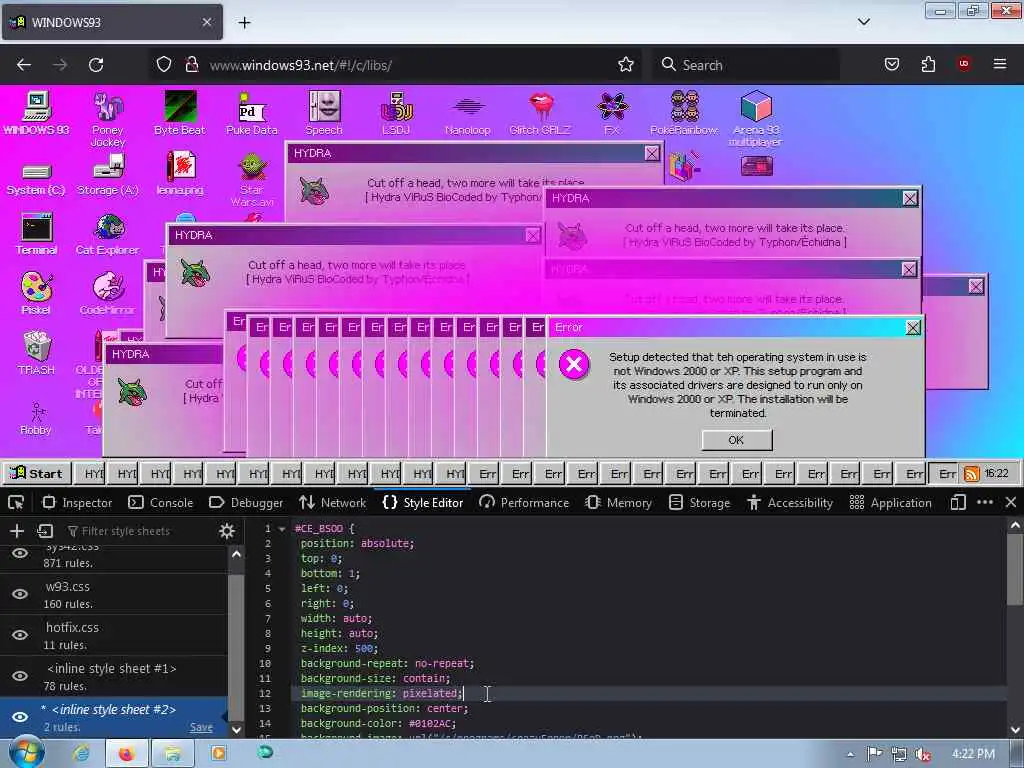Switch to the Network tab
This screenshot has width=1024, height=768.
pyautogui.click(x=332, y=502)
